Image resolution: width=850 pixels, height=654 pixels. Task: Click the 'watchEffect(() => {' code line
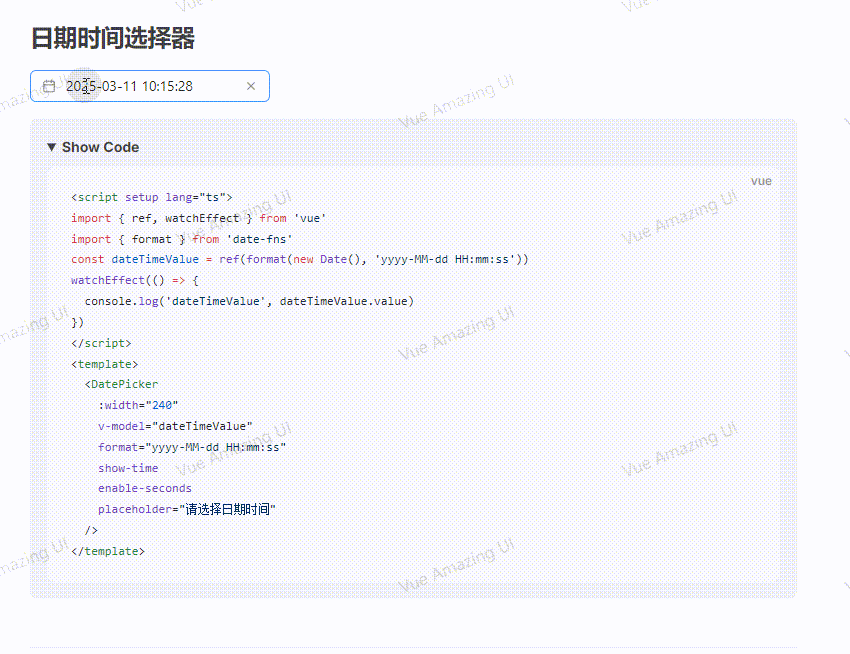(135, 280)
